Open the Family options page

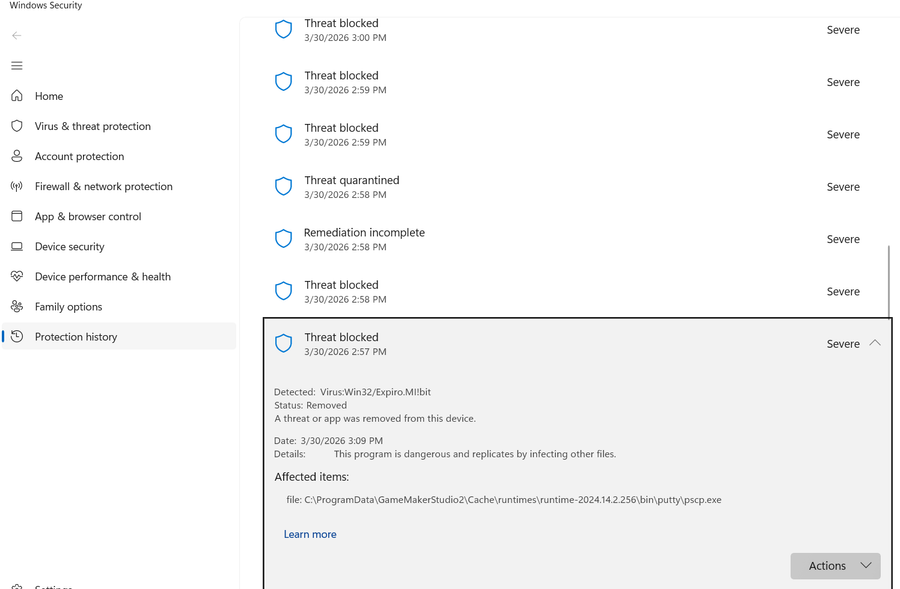[69, 307]
